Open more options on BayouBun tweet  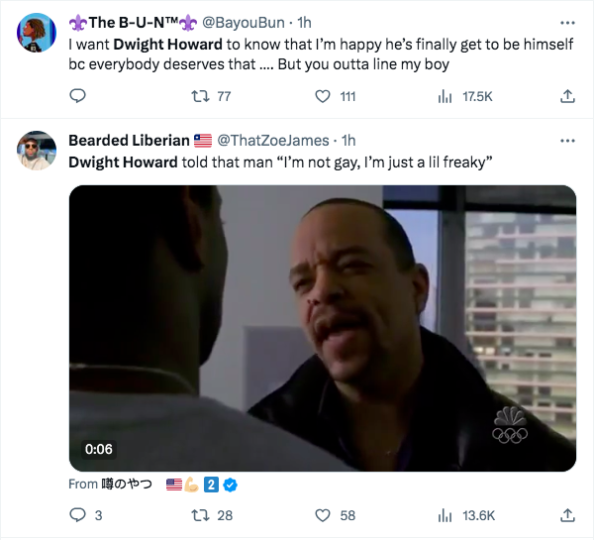coord(567,23)
